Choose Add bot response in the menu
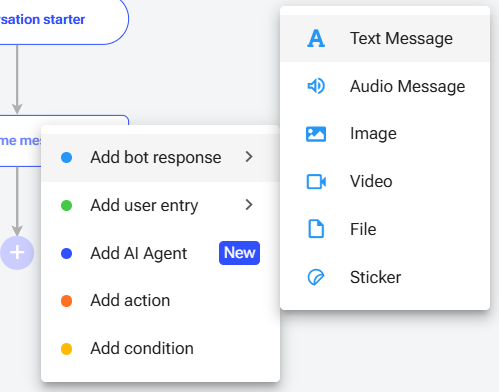499x392 pixels. (160, 158)
